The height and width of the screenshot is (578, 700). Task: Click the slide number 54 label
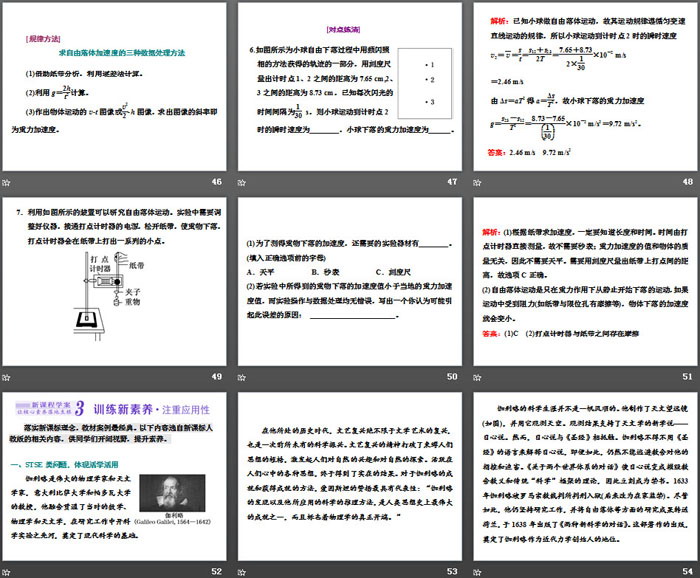(x=685, y=570)
